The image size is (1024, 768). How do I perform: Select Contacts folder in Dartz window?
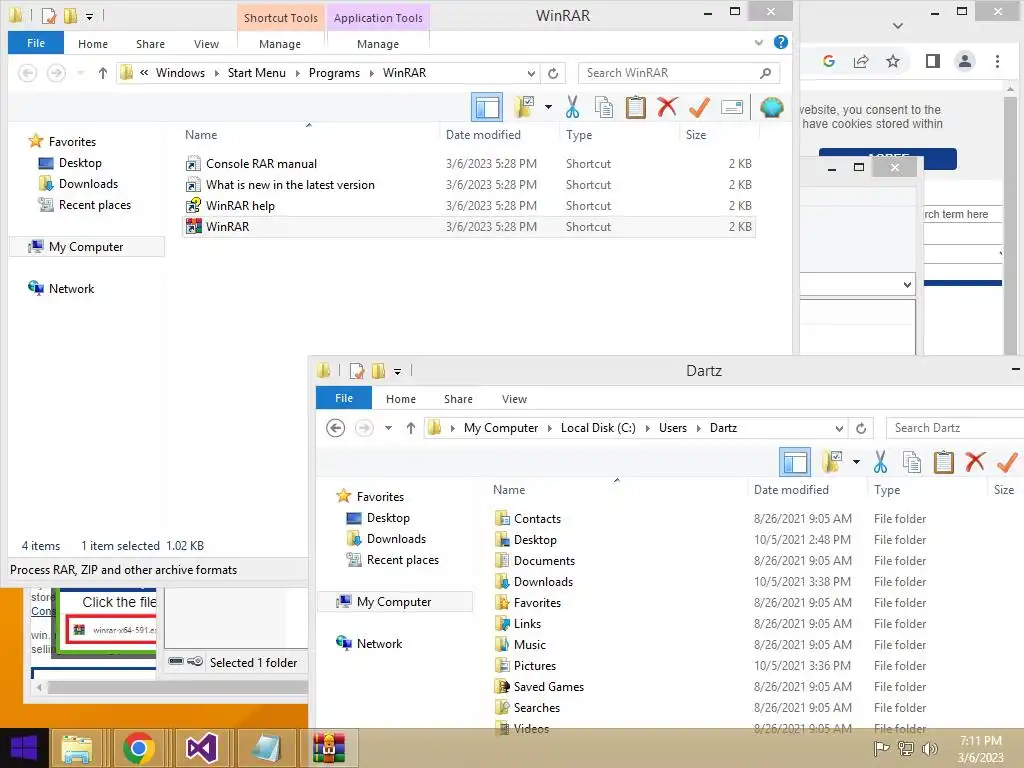tap(537, 519)
